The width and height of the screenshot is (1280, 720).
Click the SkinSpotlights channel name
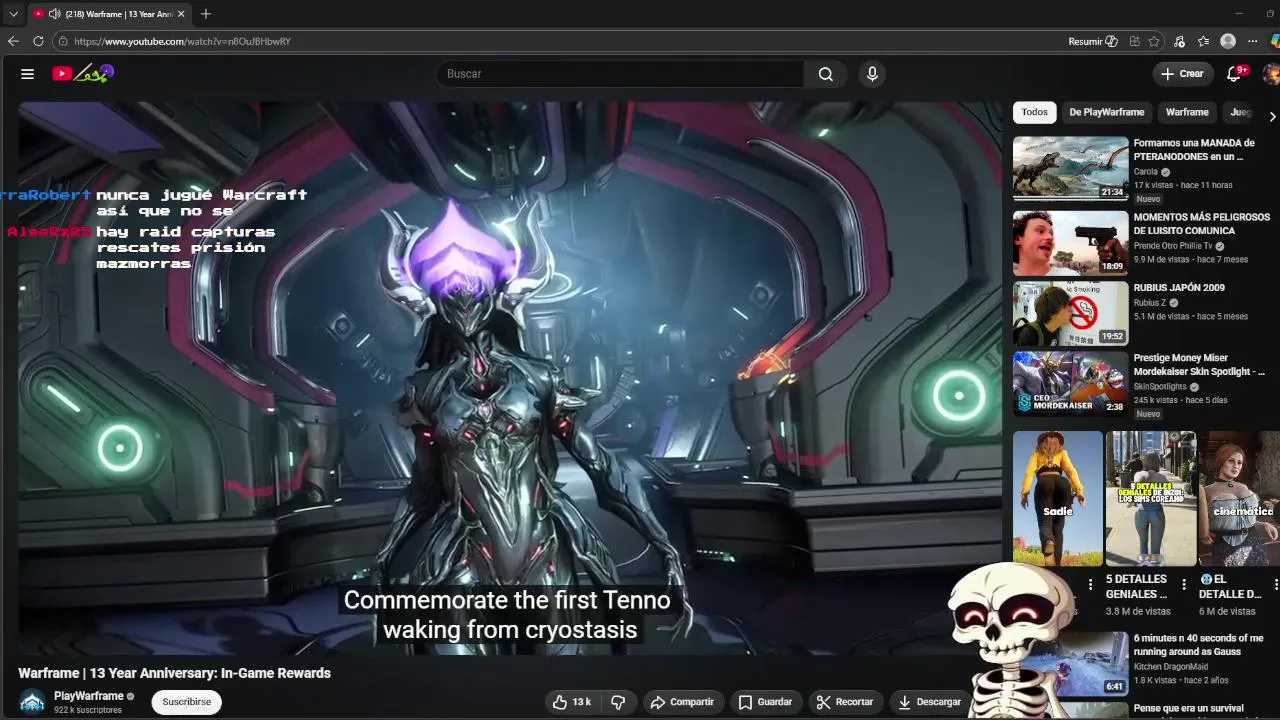(1160, 387)
